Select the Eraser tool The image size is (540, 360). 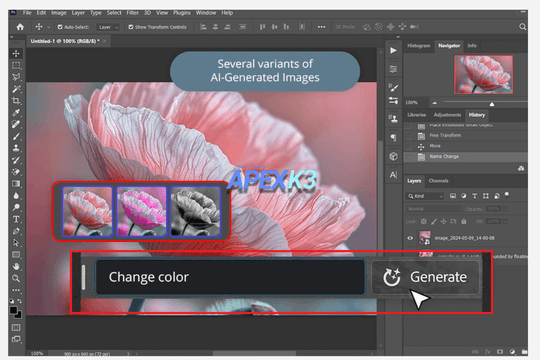[16, 172]
